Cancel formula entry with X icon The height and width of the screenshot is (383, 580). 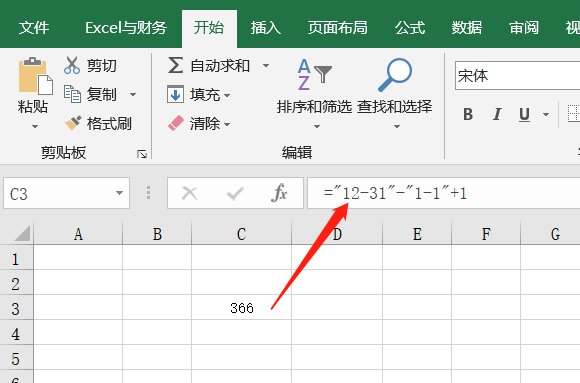click(190, 193)
